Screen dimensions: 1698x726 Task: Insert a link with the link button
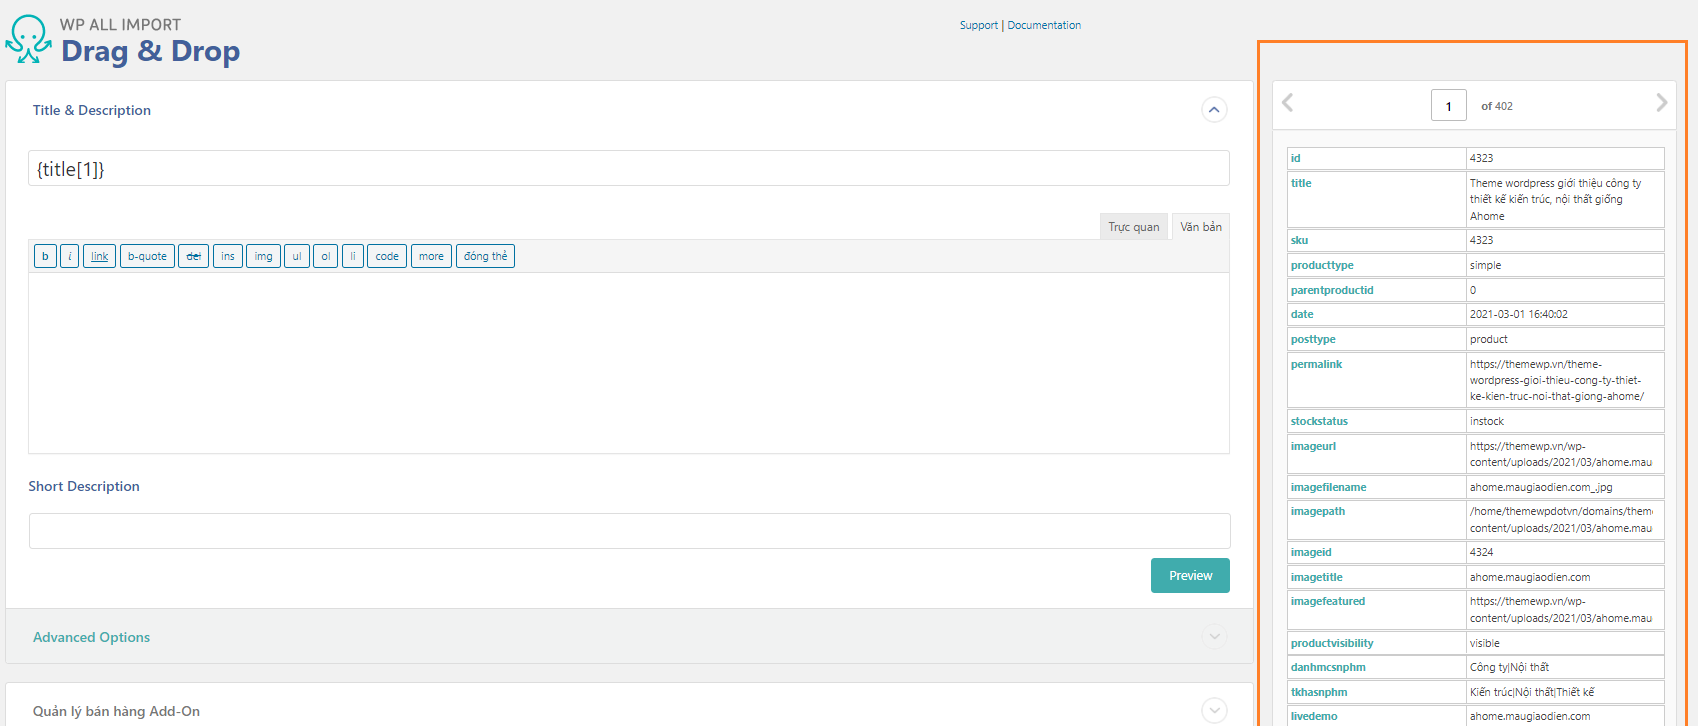pos(100,257)
